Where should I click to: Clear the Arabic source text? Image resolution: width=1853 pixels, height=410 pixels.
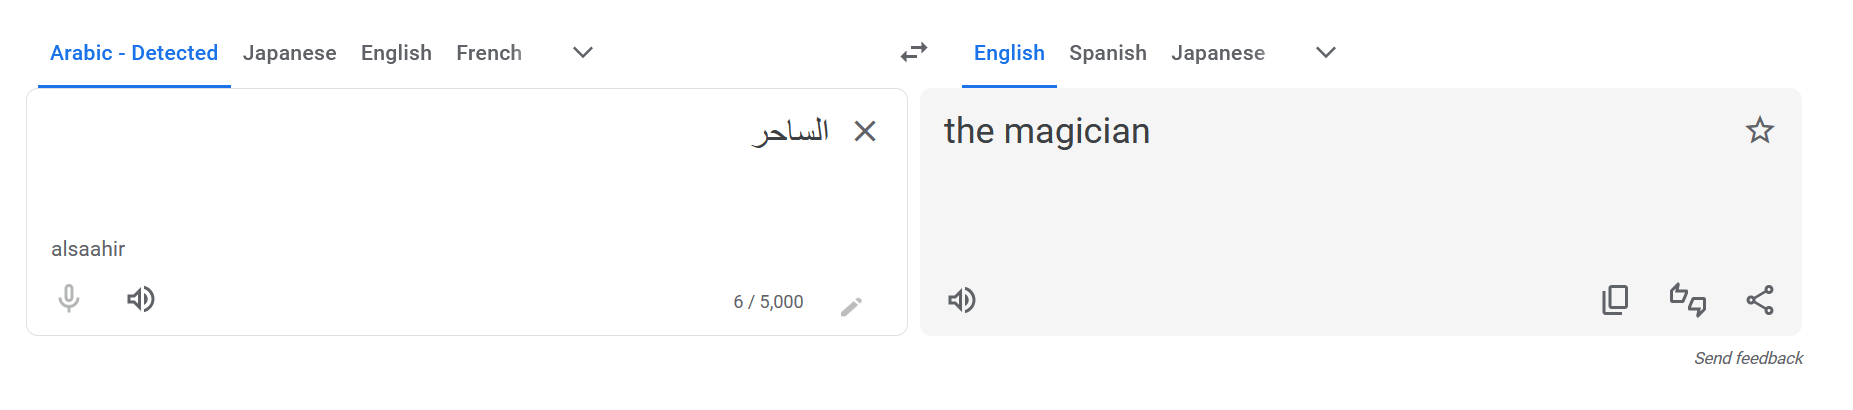pos(865,131)
